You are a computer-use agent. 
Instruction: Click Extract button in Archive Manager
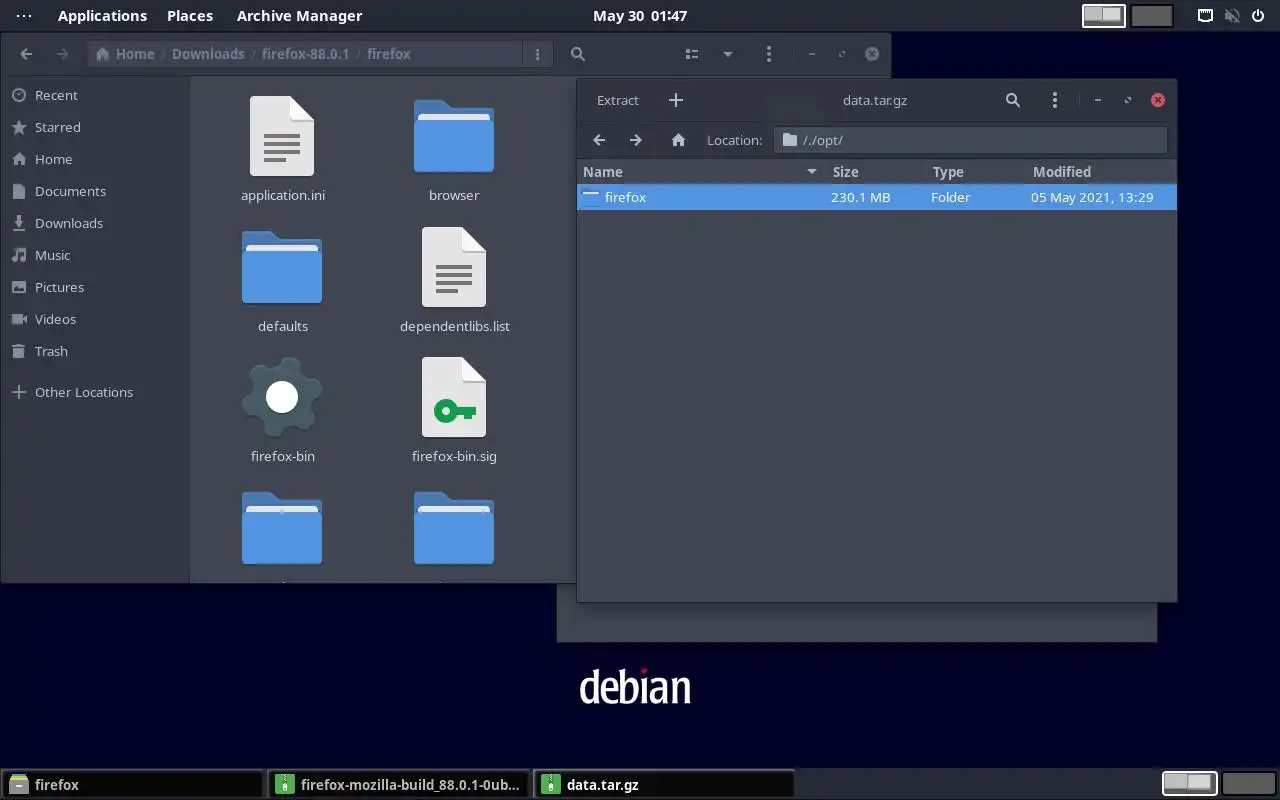617,100
